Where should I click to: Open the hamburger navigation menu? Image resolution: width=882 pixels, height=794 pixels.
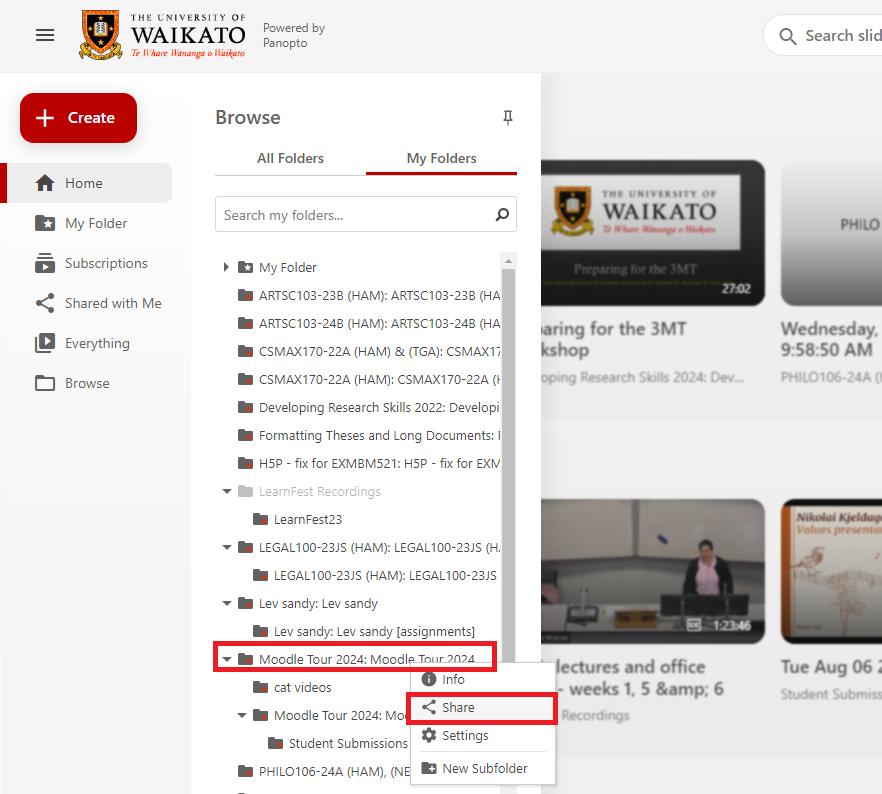pos(45,35)
